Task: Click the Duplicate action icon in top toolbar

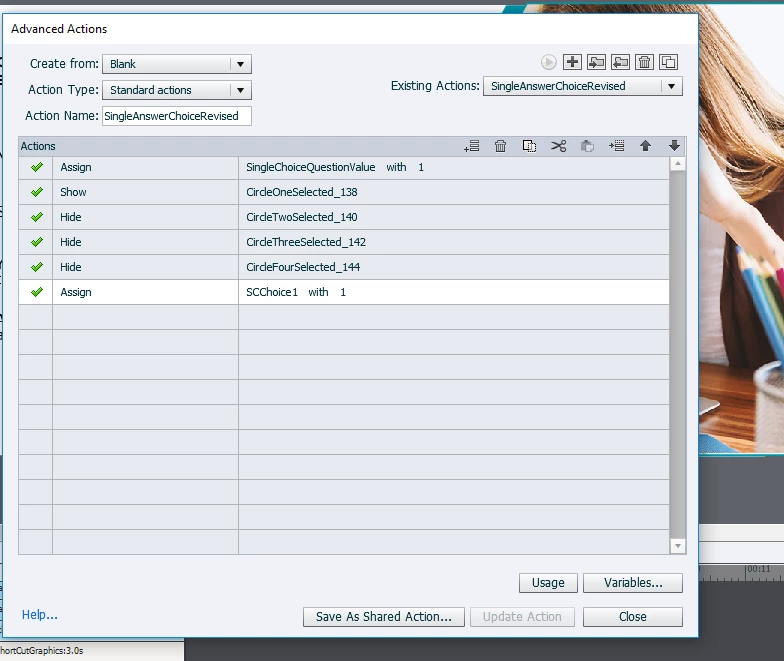Action: 668,62
